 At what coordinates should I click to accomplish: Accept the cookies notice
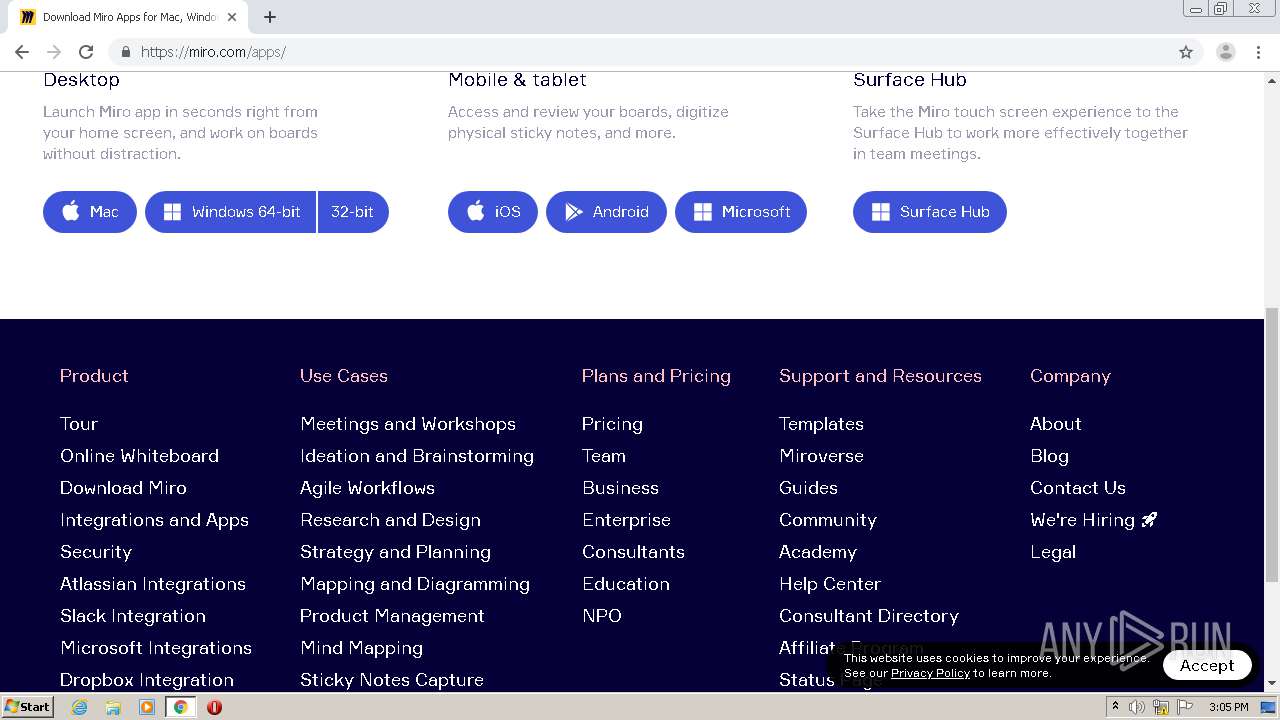[1207, 665]
